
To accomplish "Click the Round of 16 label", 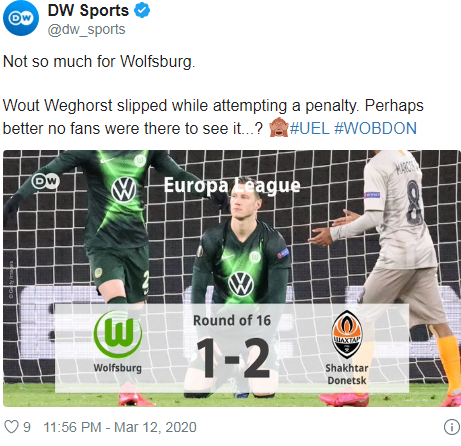I will (232, 320).
